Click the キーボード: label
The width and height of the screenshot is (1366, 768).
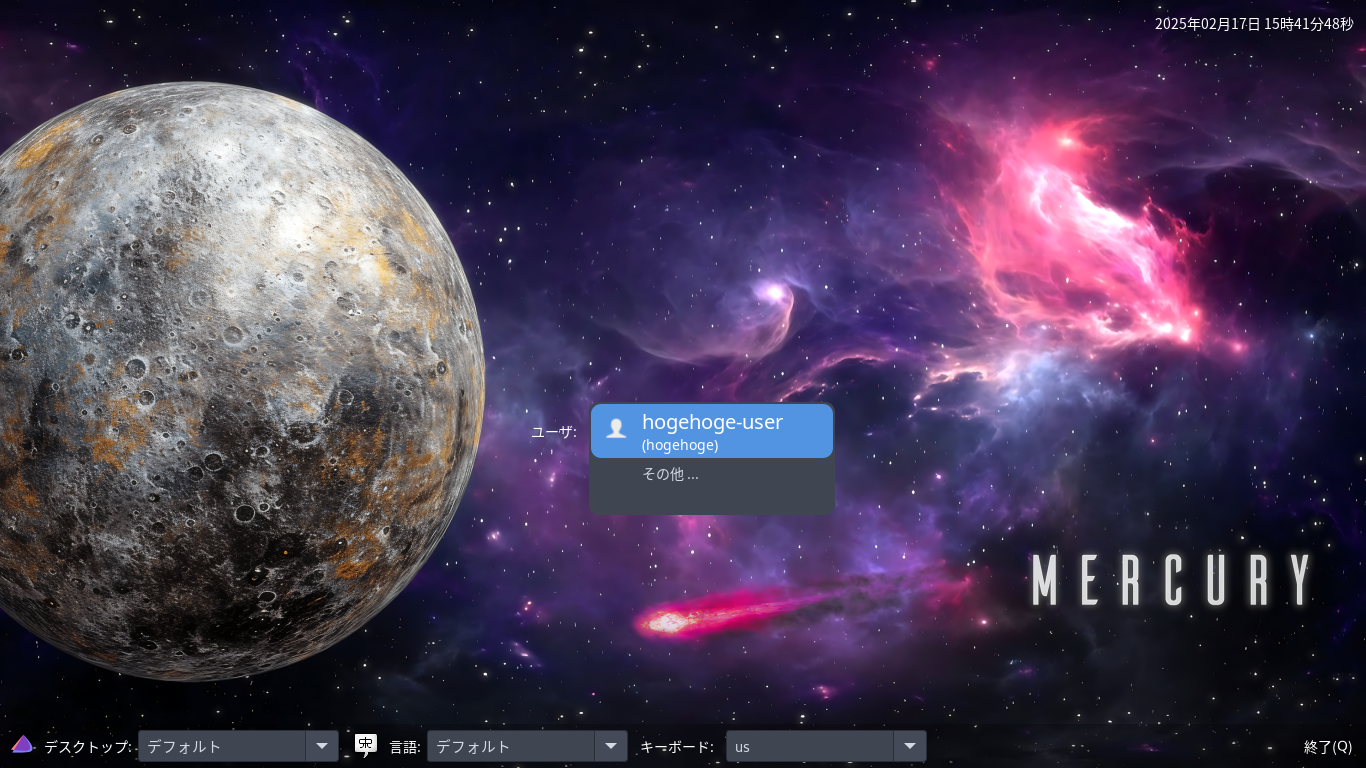pos(677,747)
